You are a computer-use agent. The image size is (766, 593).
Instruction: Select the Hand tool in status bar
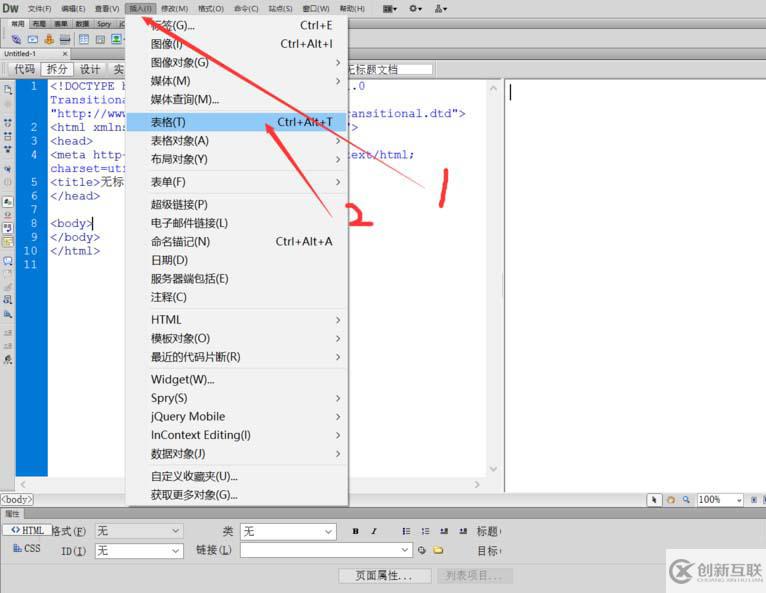point(671,500)
